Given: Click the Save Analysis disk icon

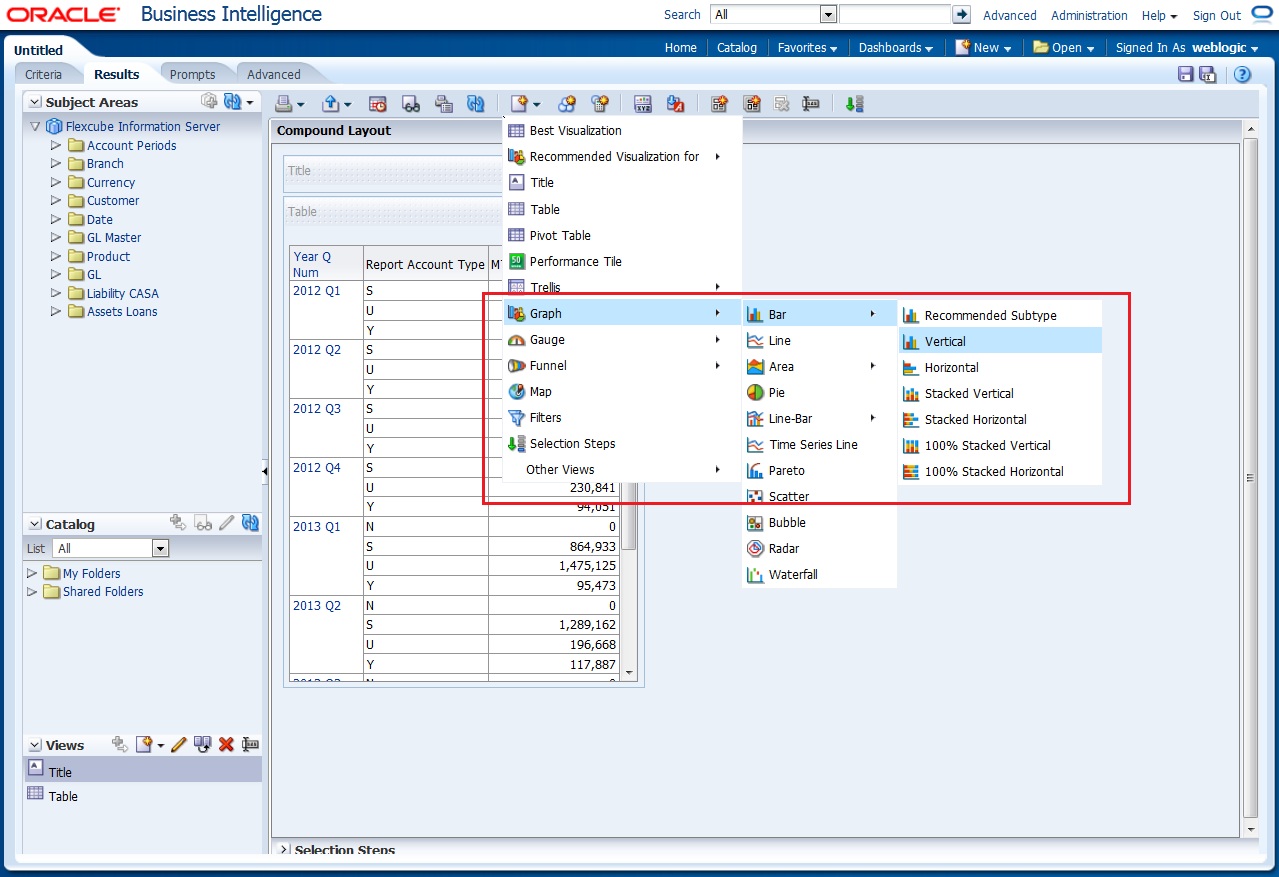Looking at the screenshot, I should 1186,74.
